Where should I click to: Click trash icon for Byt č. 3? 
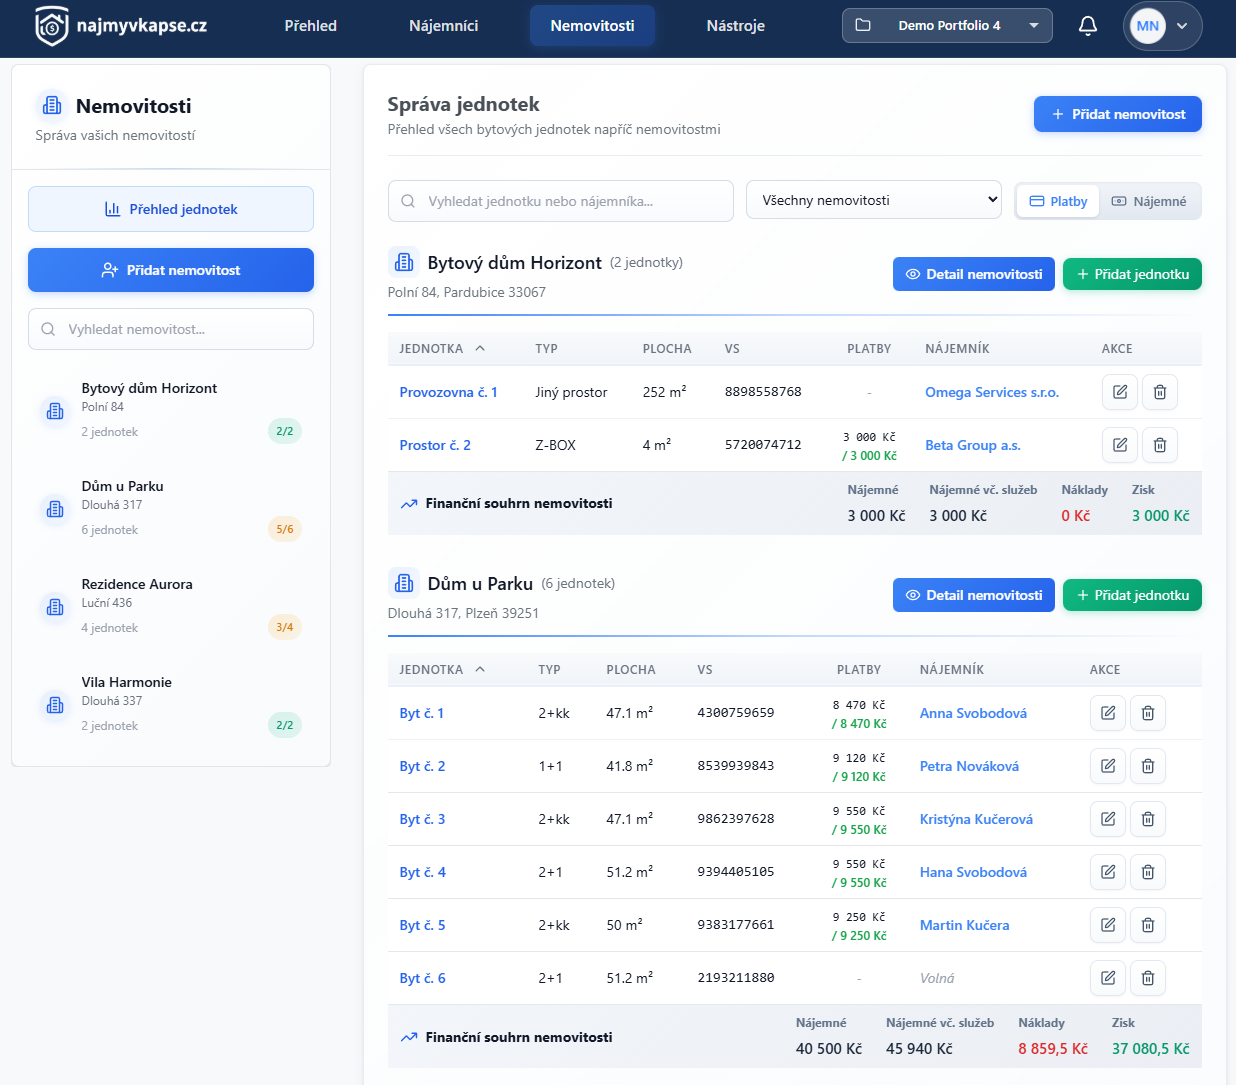tap(1148, 819)
